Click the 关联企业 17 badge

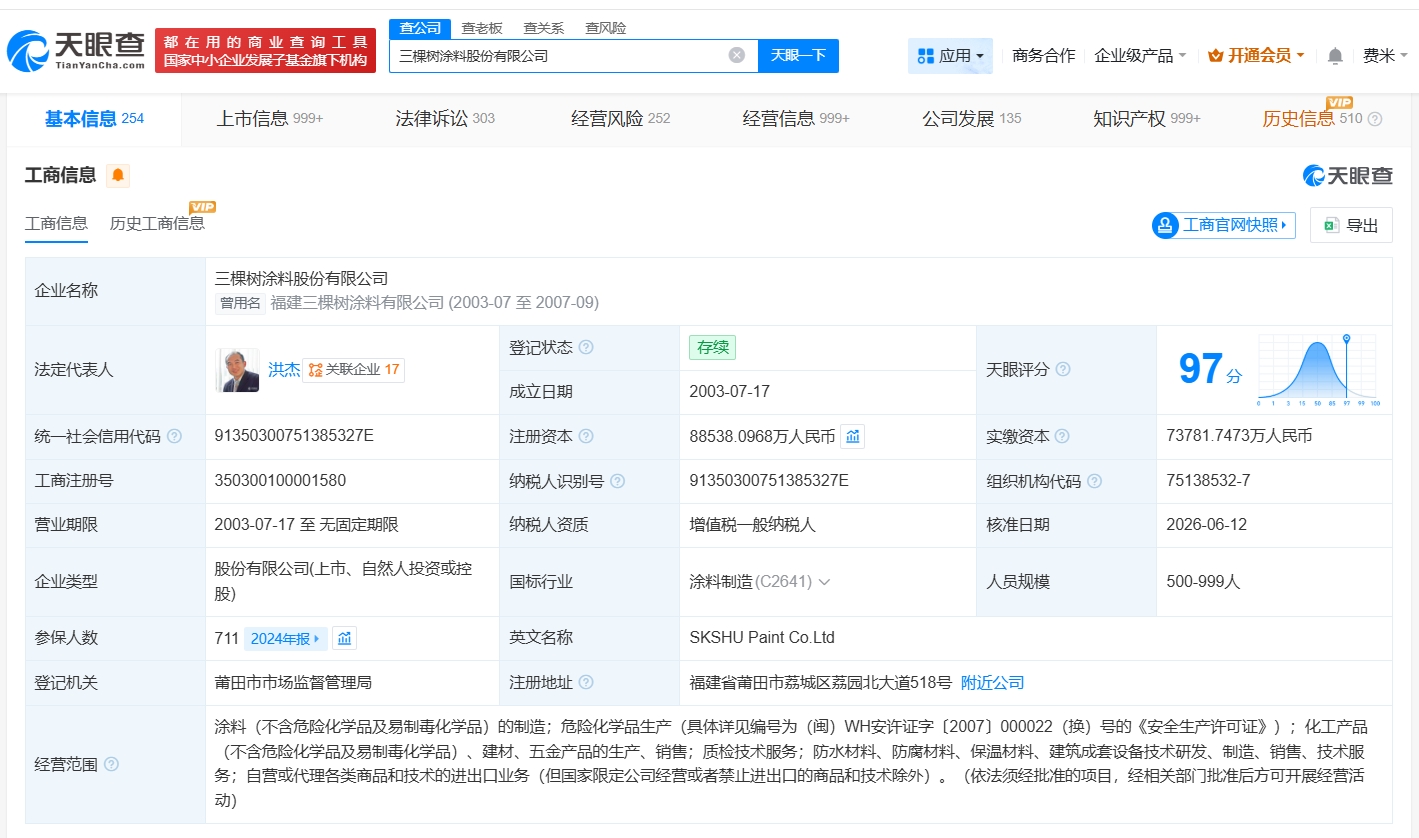354,370
